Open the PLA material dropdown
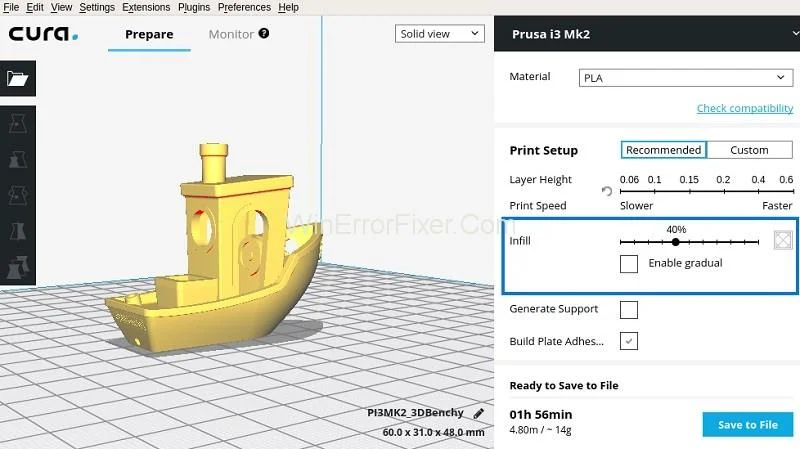The width and height of the screenshot is (800, 449). 686,78
